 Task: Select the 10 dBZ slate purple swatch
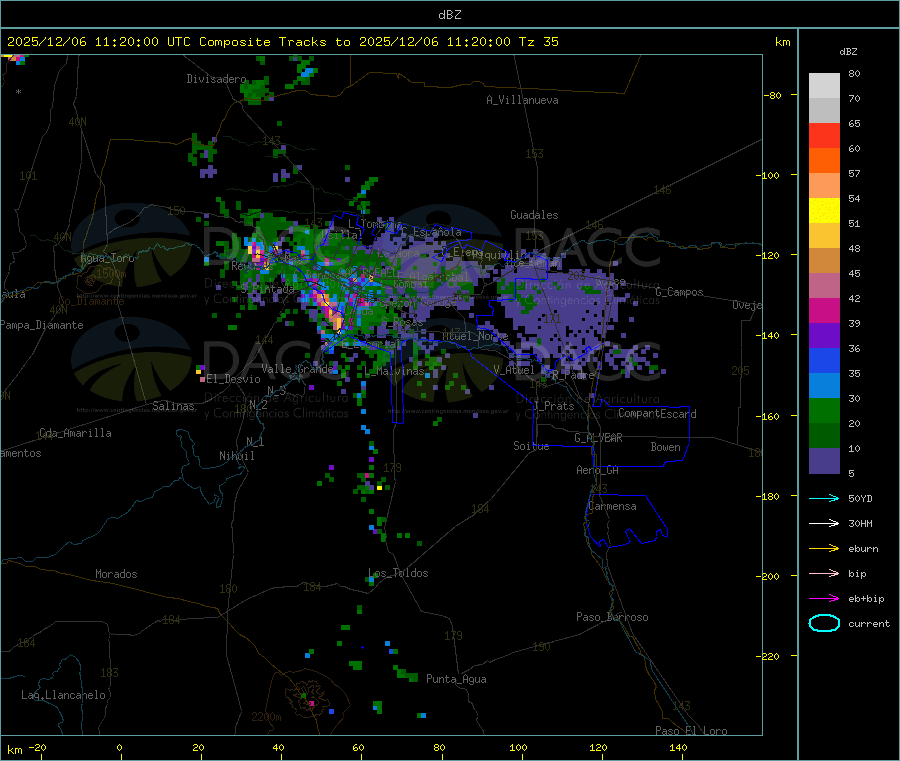pos(824,461)
